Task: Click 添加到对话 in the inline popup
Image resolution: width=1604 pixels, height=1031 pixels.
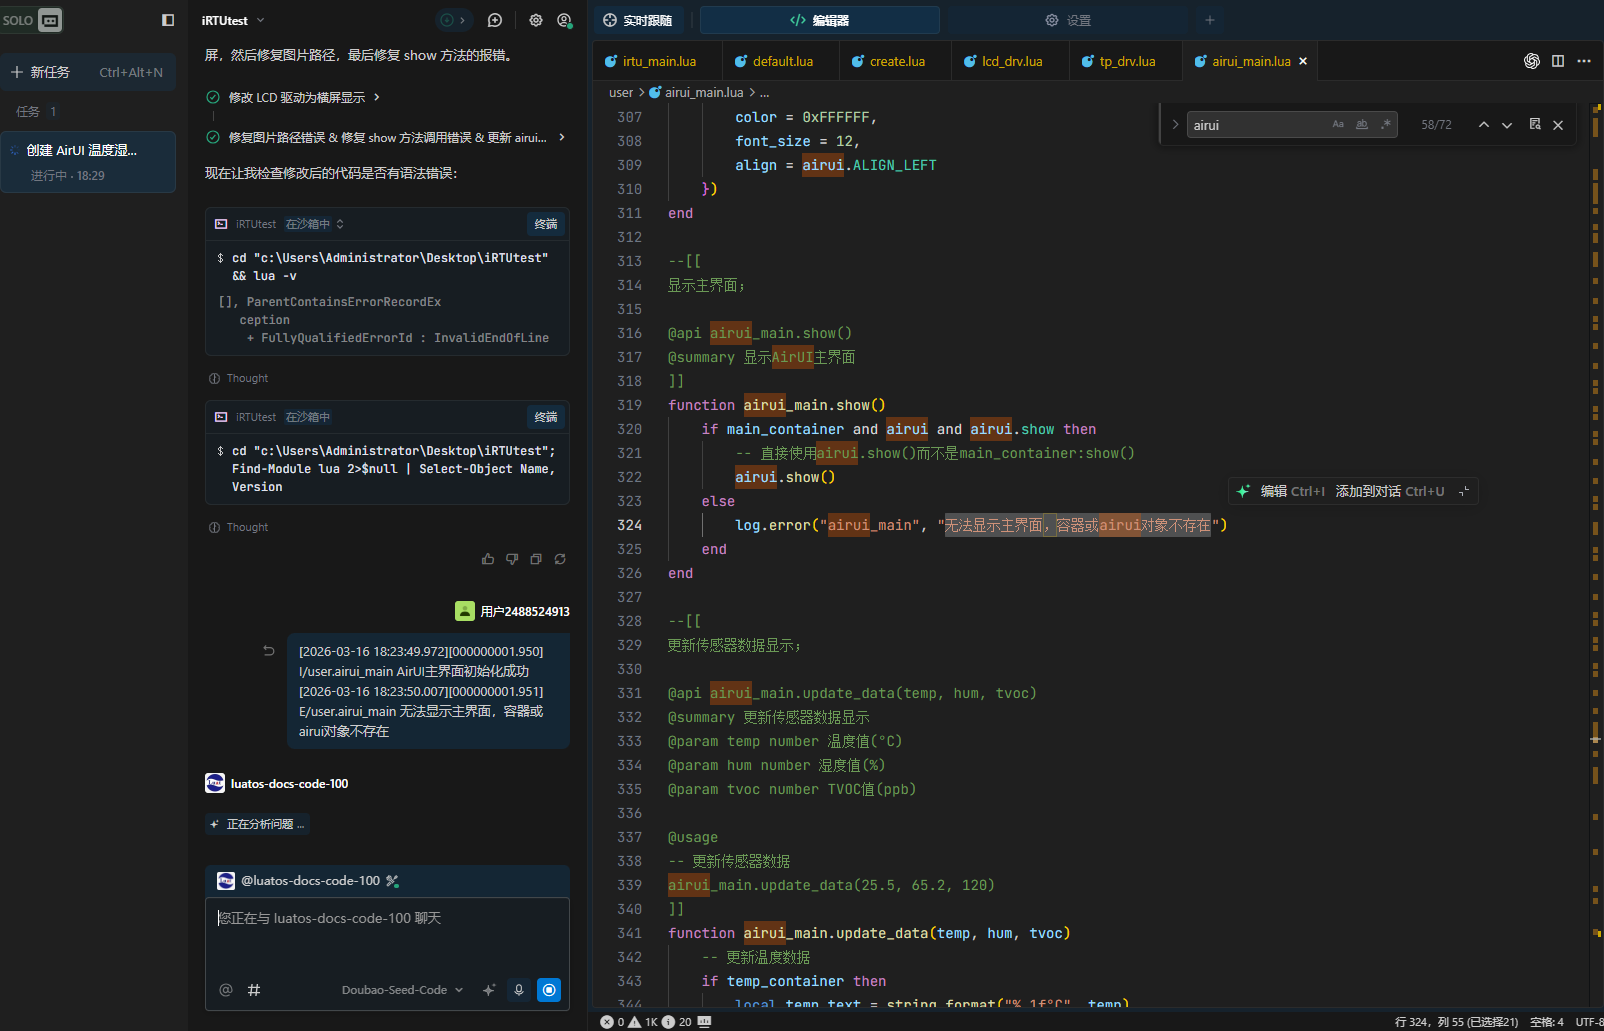Action: [x=1390, y=491]
